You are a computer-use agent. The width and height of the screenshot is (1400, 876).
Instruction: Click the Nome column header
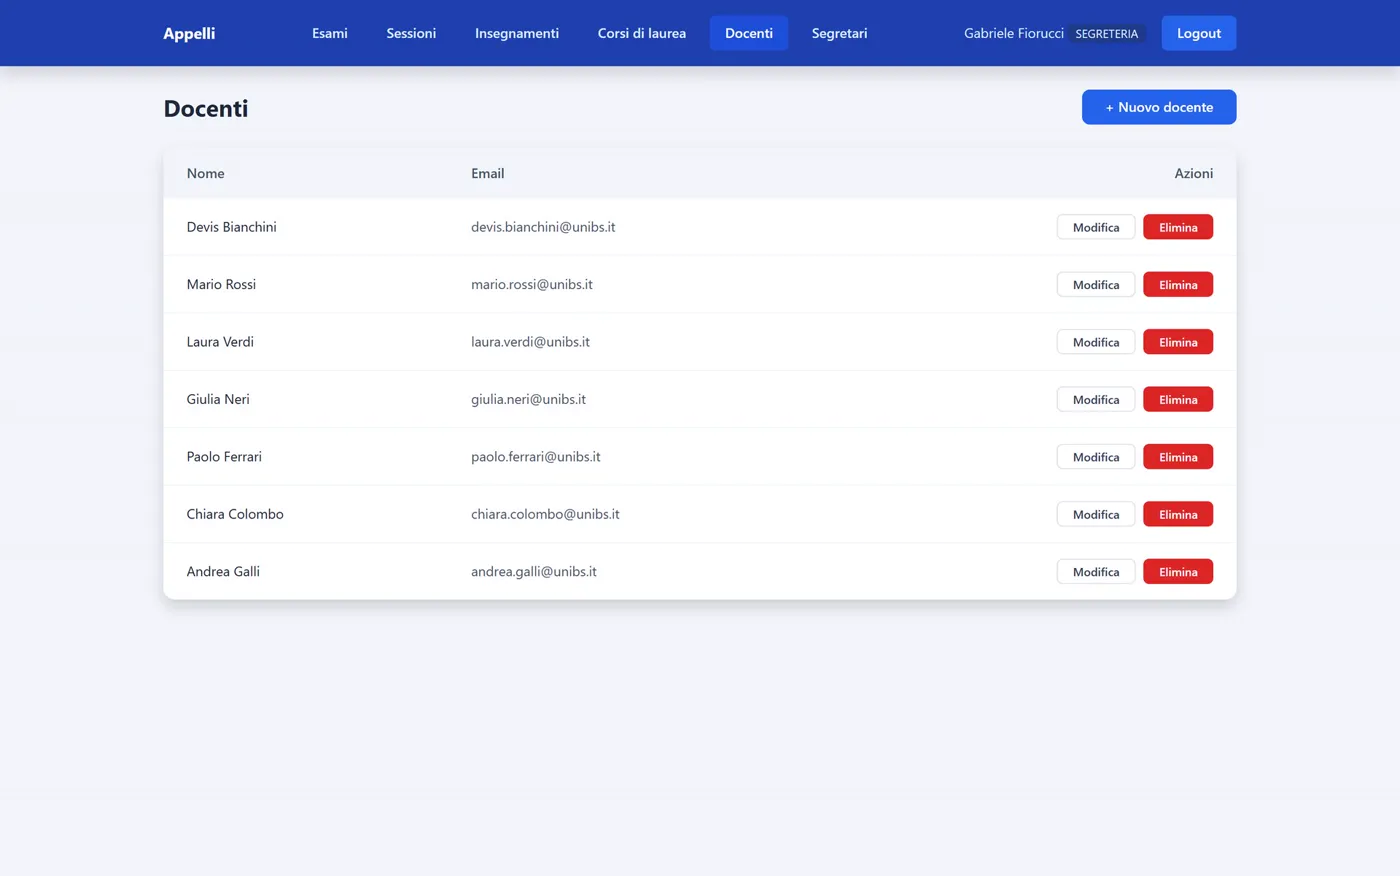[x=205, y=173]
